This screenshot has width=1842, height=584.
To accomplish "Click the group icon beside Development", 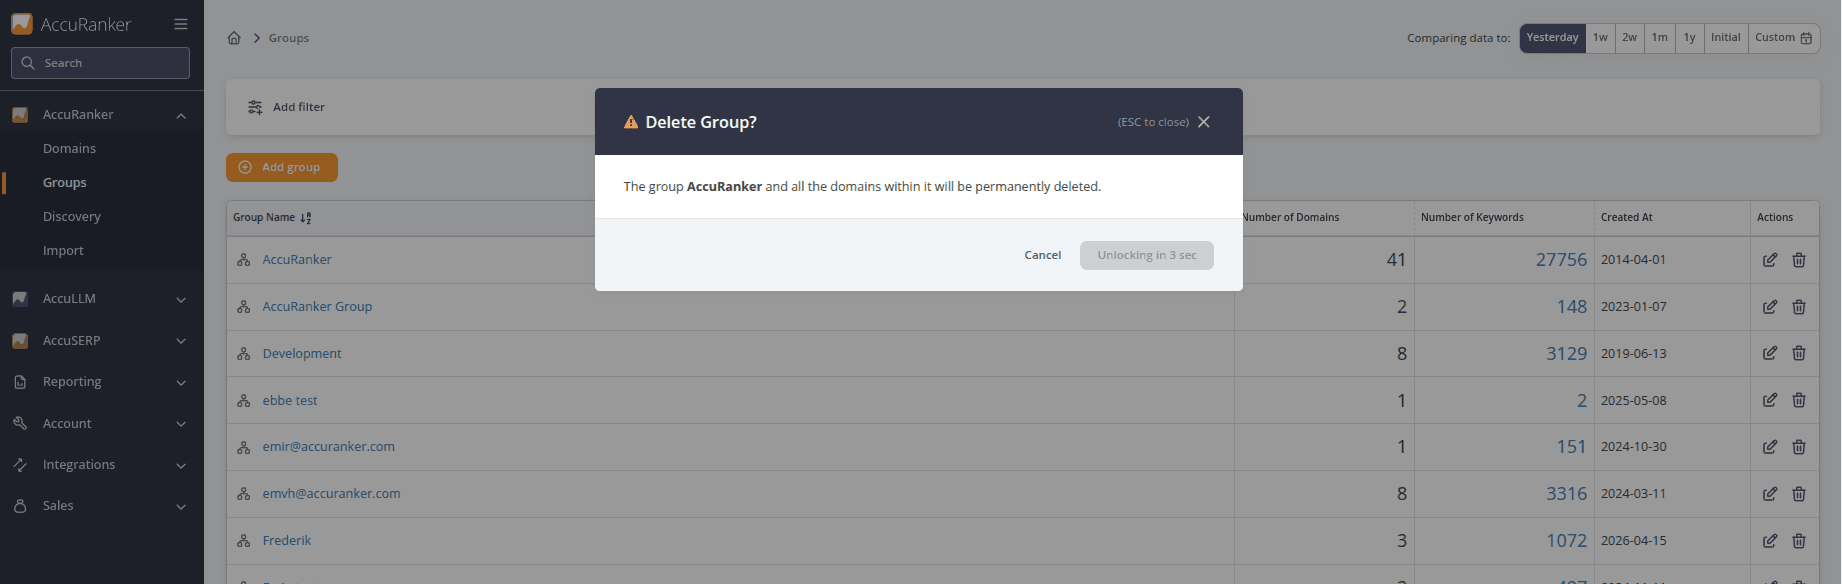I will tap(243, 354).
